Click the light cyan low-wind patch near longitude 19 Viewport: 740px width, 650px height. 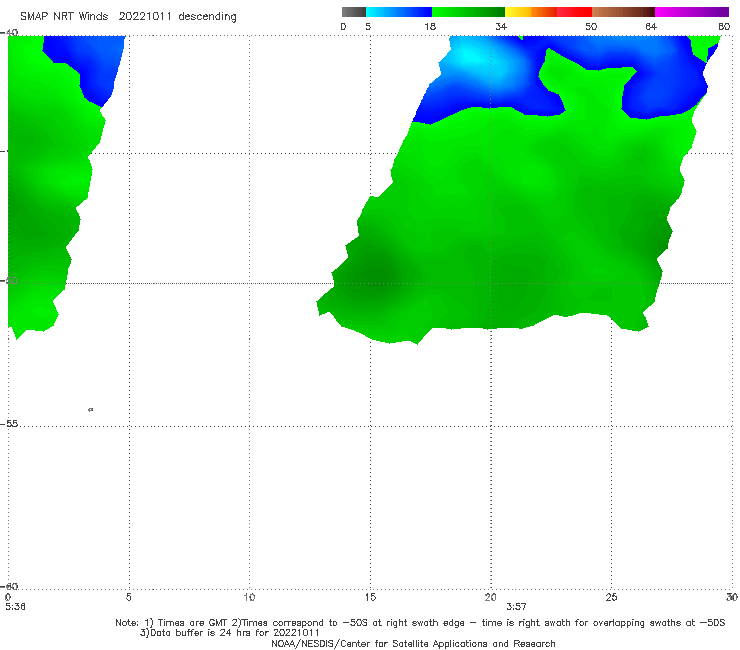click(473, 56)
